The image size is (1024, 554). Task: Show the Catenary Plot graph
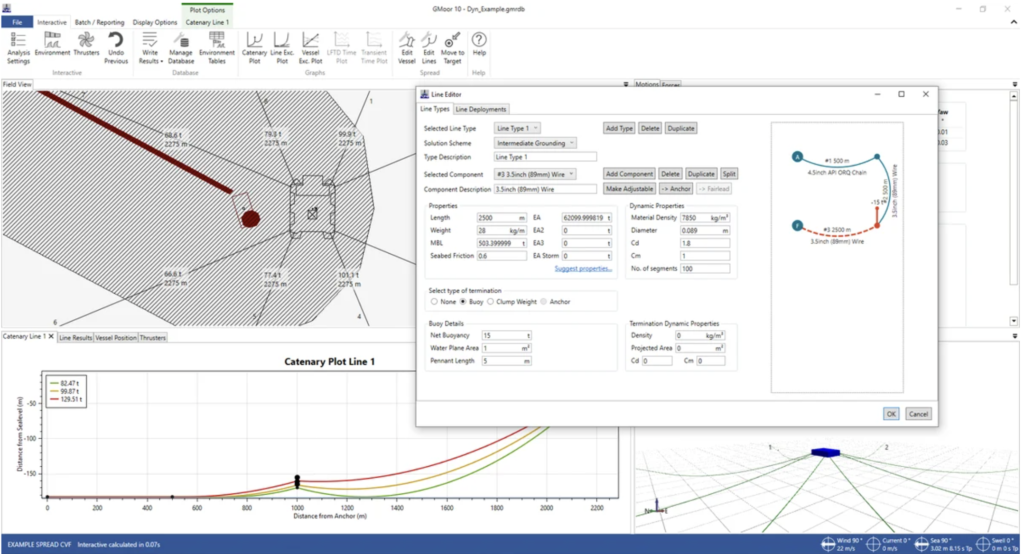255,45
